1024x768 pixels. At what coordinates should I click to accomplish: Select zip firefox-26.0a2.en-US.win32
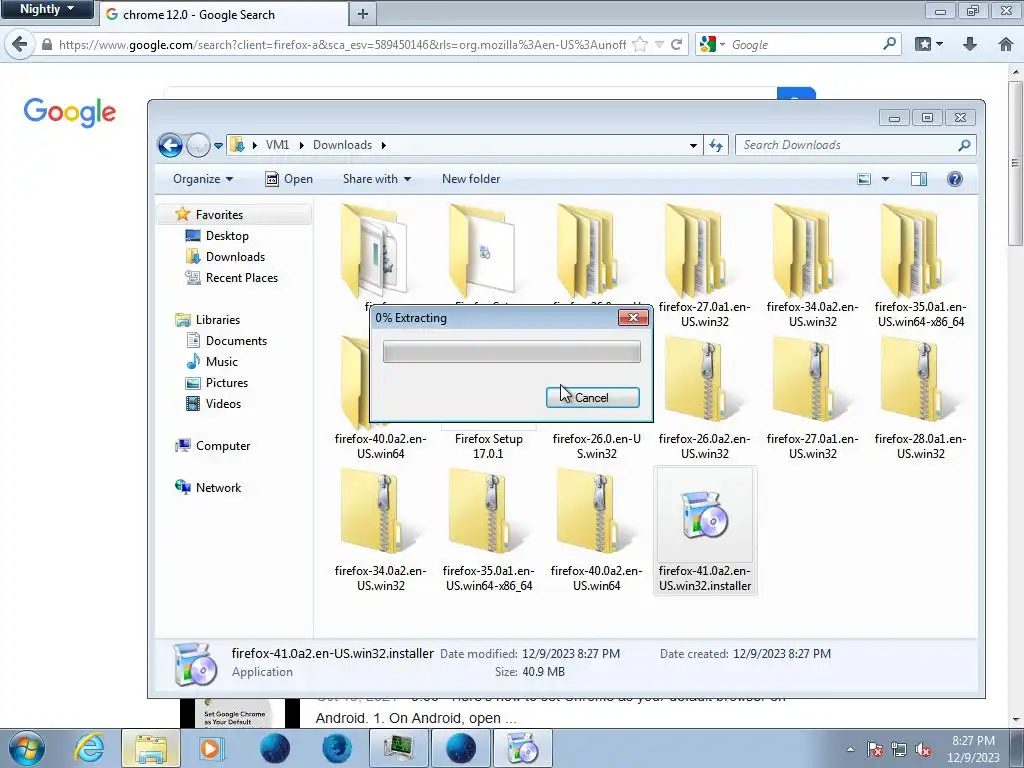coord(705,398)
